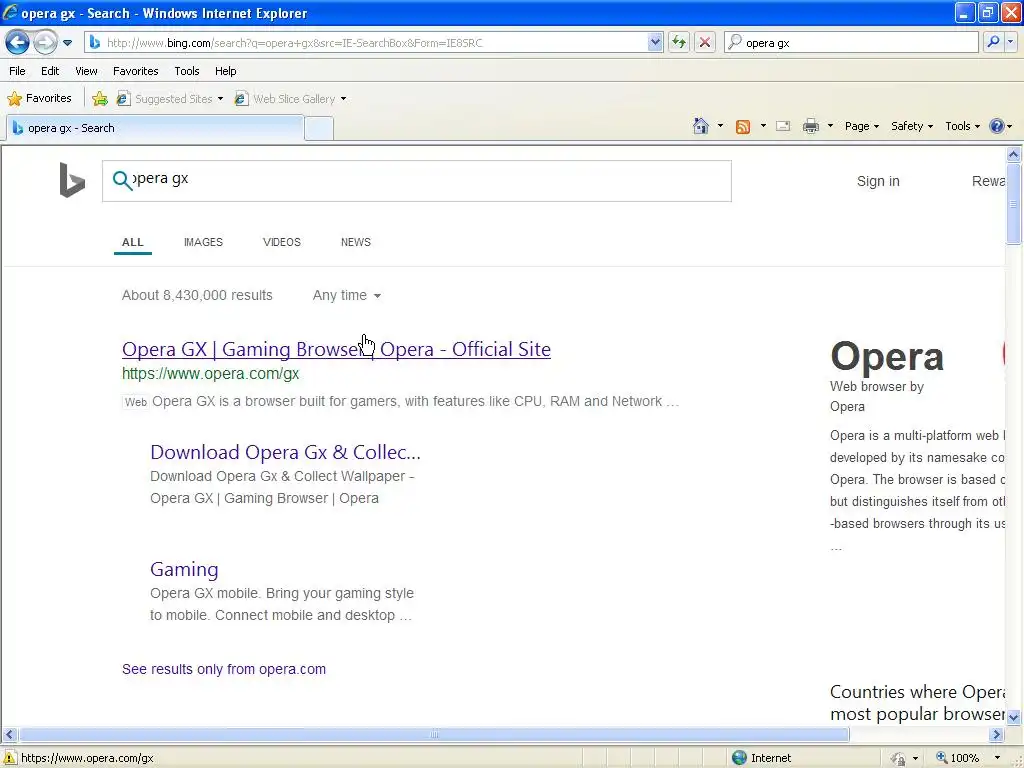Image resolution: width=1024 pixels, height=768 pixels.
Task: Click the Bing search text field
Action: coord(417,181)
